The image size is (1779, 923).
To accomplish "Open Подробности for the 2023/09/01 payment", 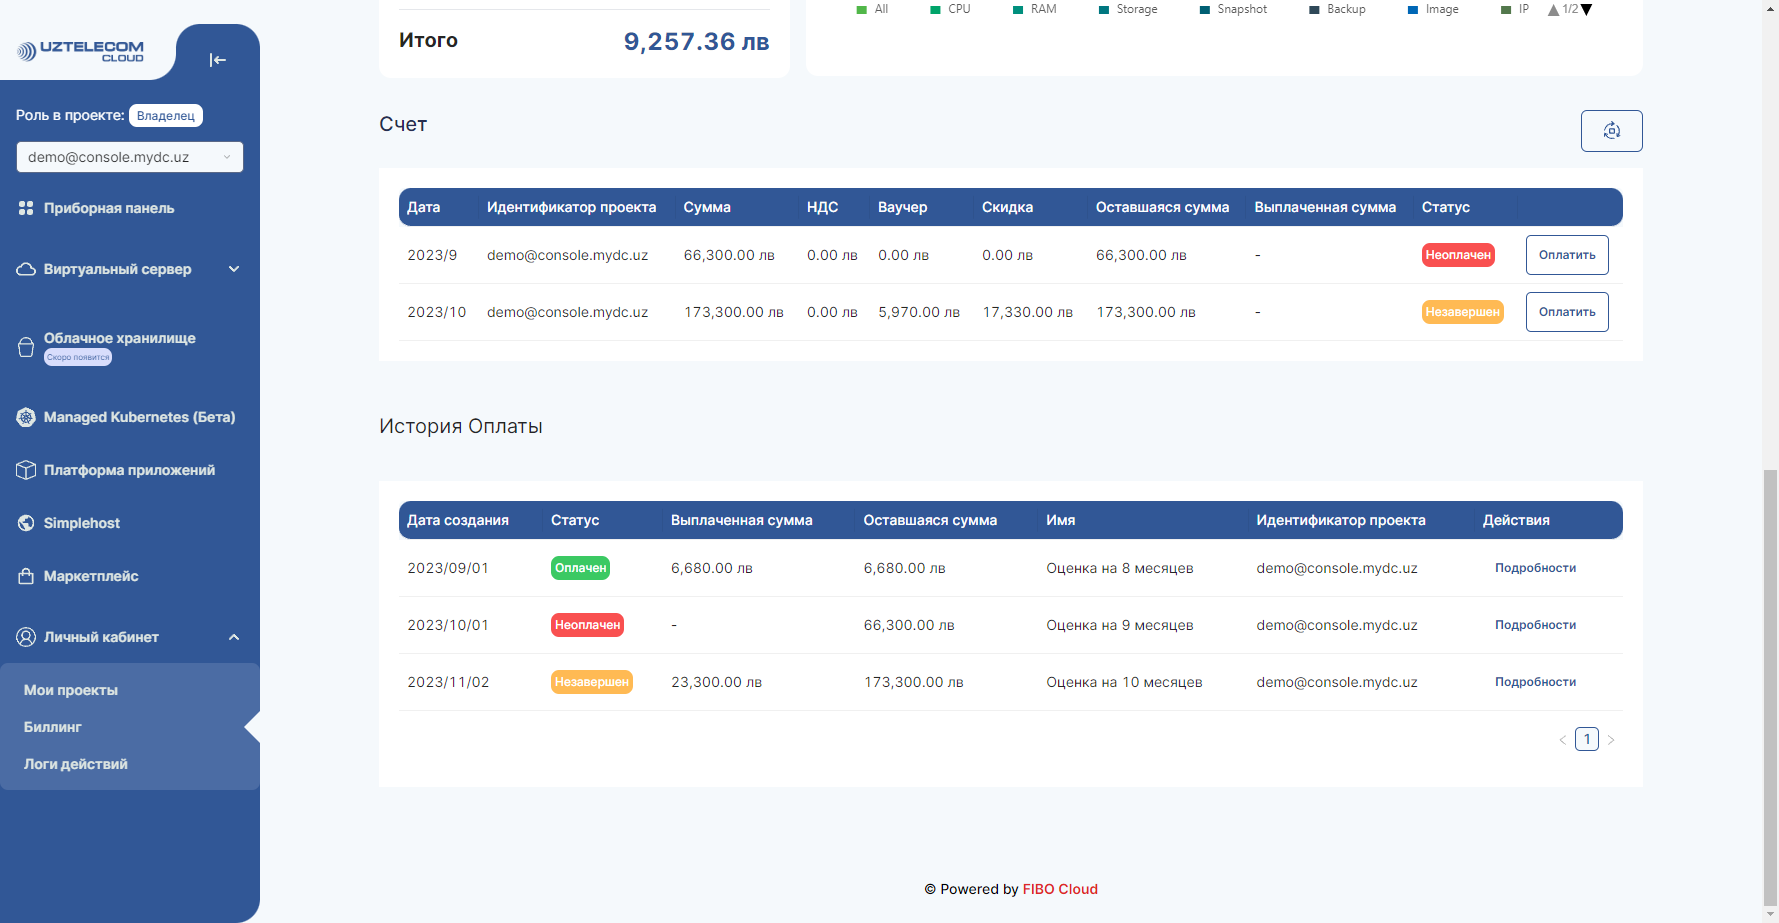I will (x=1534, y=567).
